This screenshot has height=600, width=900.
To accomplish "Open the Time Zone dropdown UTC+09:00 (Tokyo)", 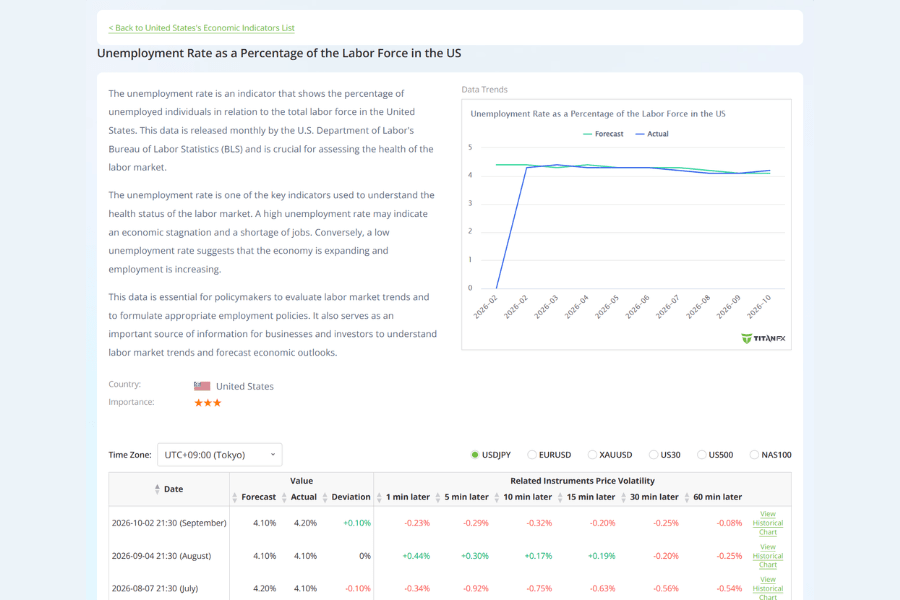I will coord(219,455).
